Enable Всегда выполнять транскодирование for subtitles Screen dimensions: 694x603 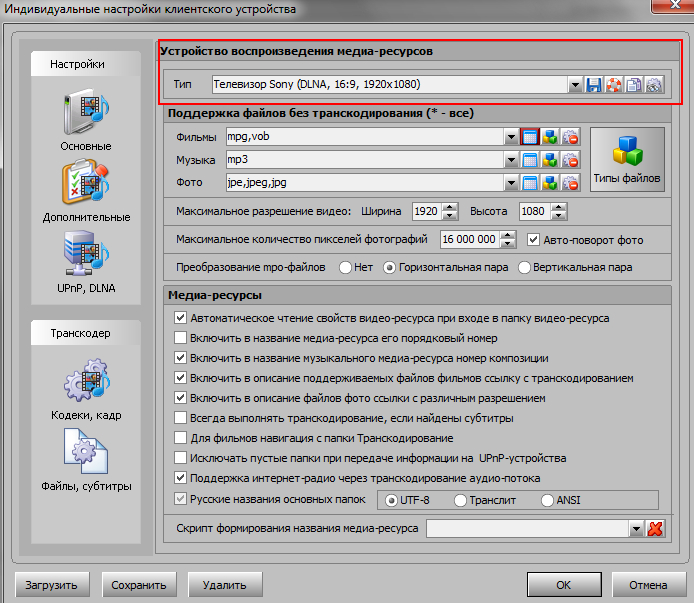181,418
